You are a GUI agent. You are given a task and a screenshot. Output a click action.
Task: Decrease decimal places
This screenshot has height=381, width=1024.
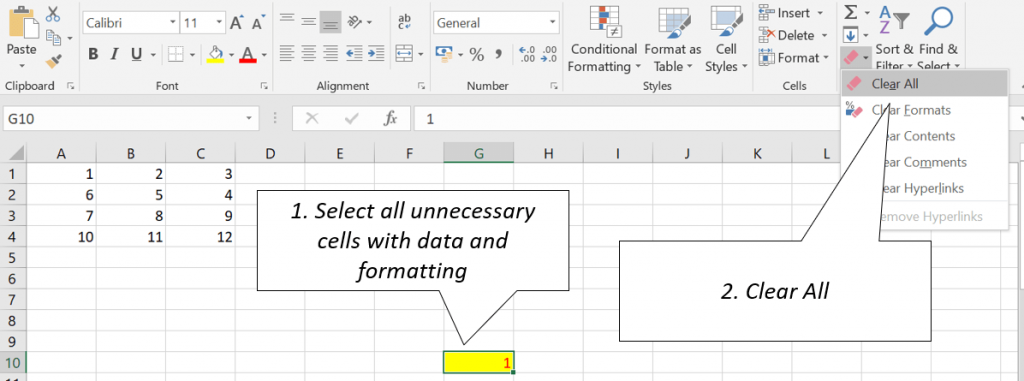click(x=549, y=54)
